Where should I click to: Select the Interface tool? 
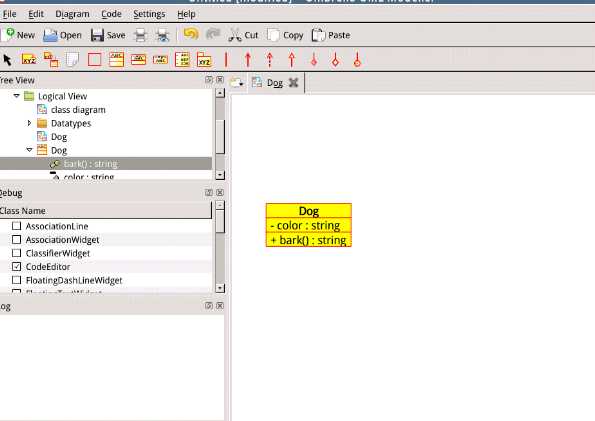(x=138, y=60)
